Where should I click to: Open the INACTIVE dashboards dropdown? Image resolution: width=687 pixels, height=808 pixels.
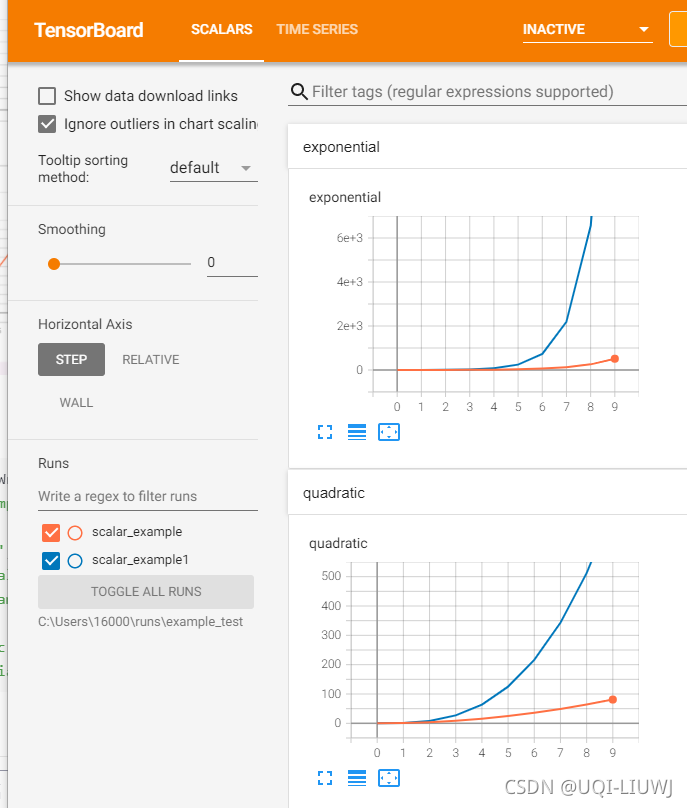588,29
